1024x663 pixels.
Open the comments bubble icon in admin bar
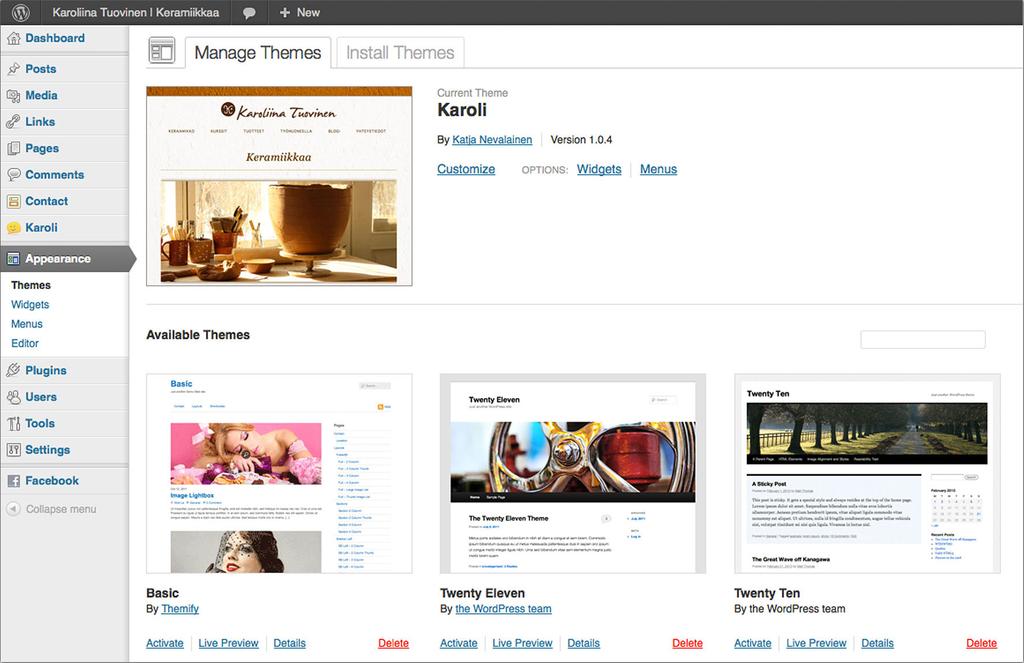pyautogui.click(x=249, y=13)
